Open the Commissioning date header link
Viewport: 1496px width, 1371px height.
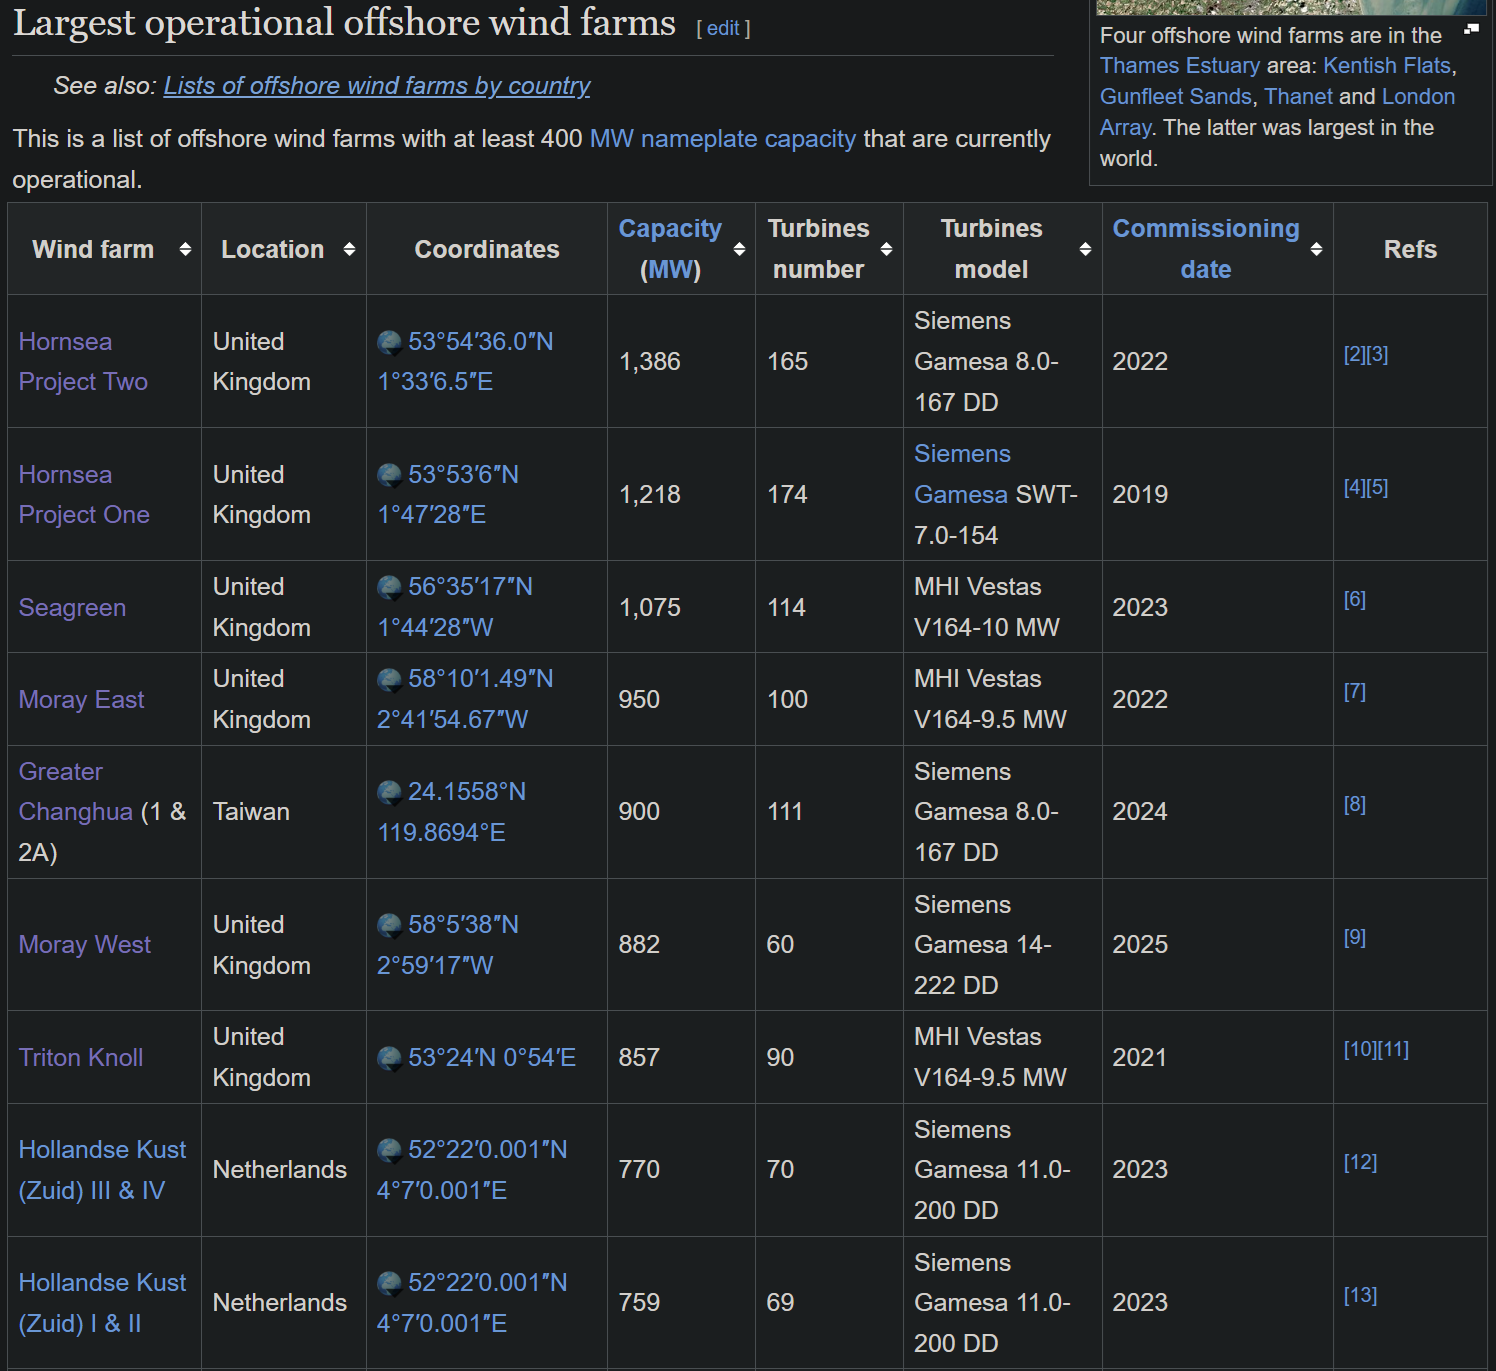1206,249
